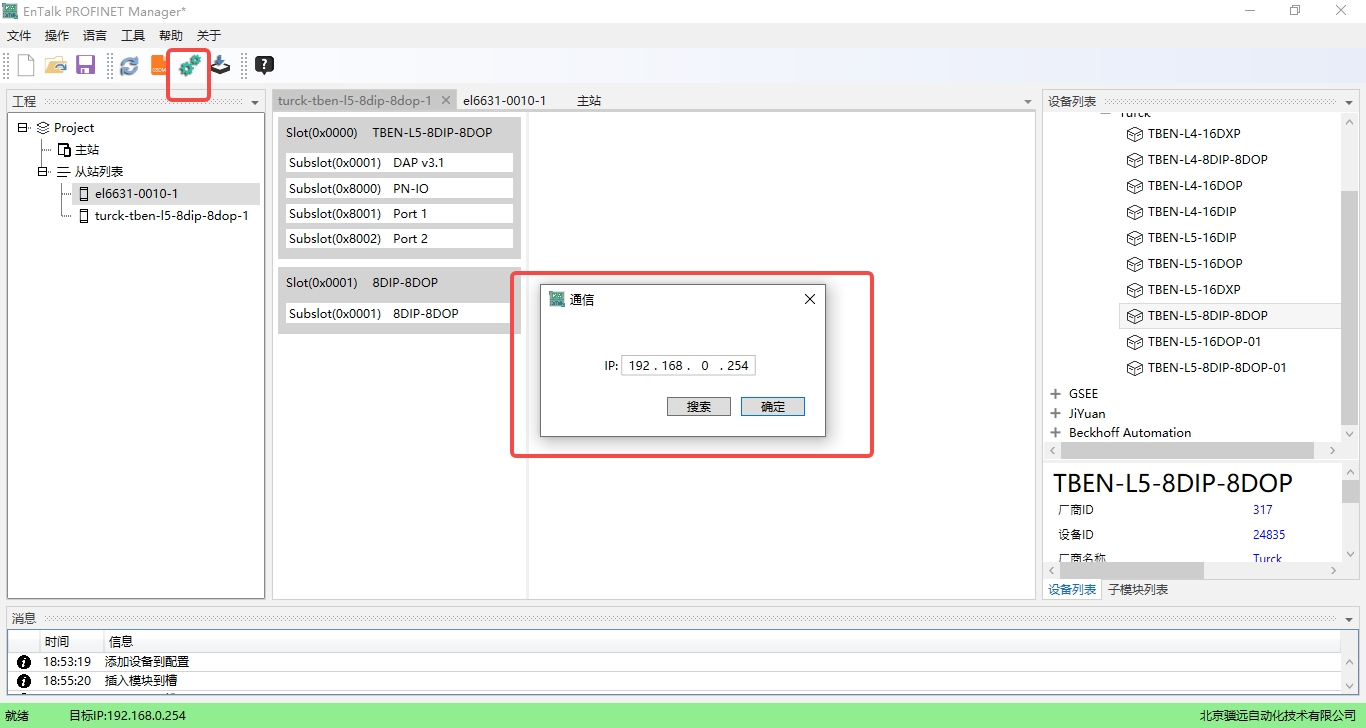Click the purple save disk icon

coord(85,66)
